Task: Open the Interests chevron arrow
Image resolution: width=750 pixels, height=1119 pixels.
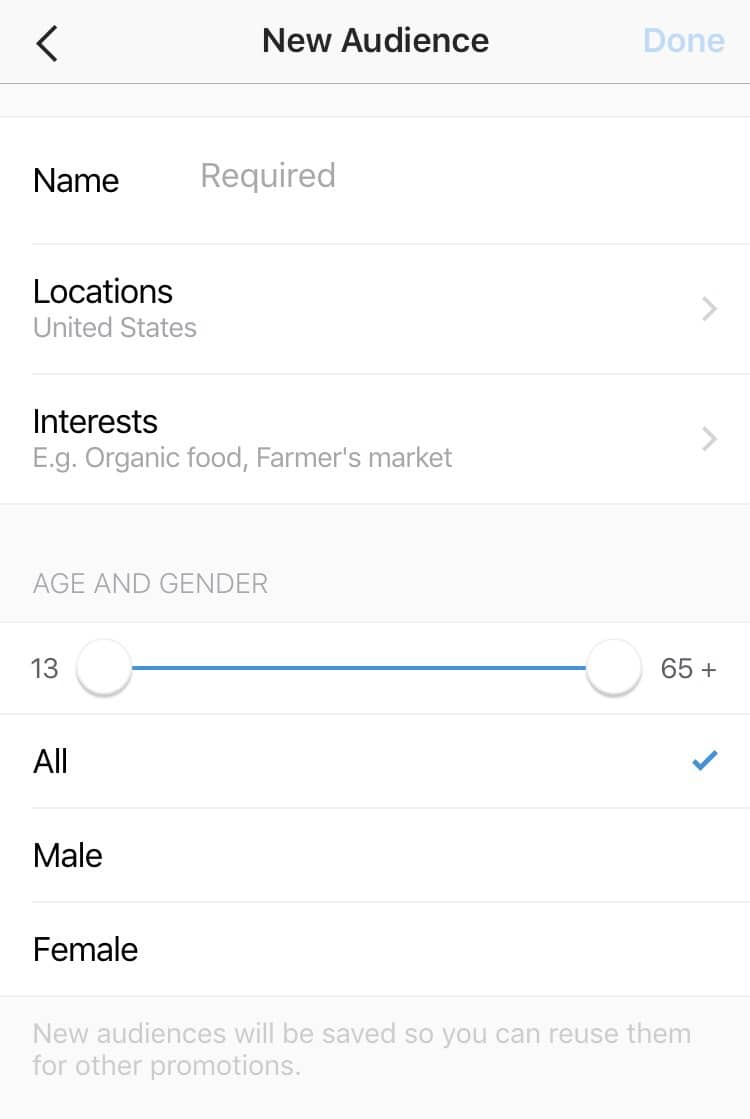Action: click(x=709, y=439)
